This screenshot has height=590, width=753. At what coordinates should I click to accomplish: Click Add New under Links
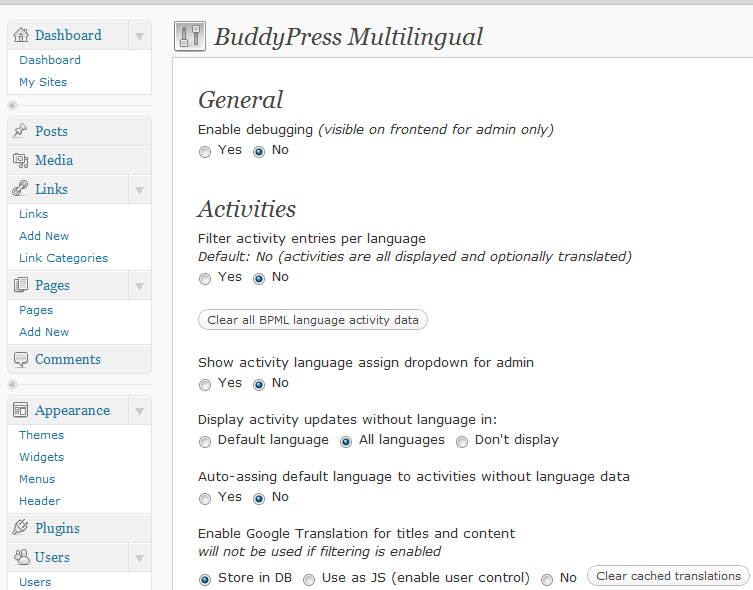click(x=44, y=236)
